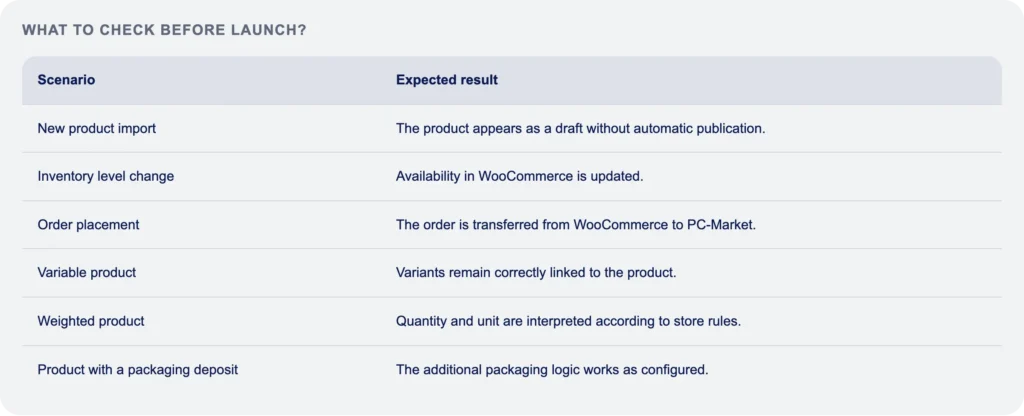Screen dimensions: 1024x416
Task: Click 'store rules' in weighted product row
Action: [709, 321]
